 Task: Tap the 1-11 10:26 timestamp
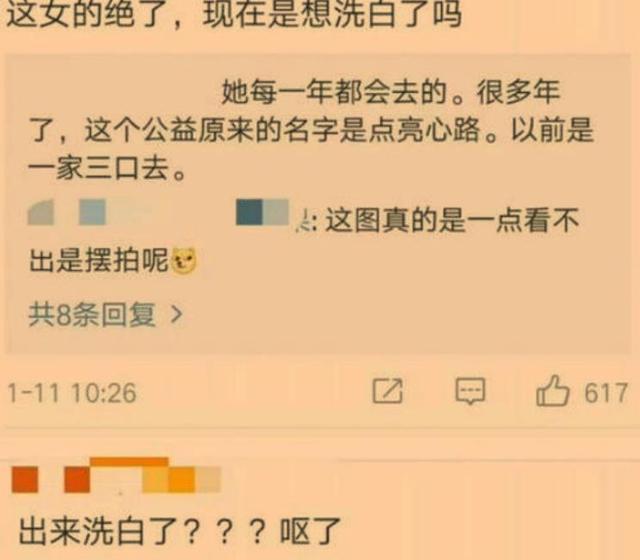pyautogui.click(x=72, y=393)
